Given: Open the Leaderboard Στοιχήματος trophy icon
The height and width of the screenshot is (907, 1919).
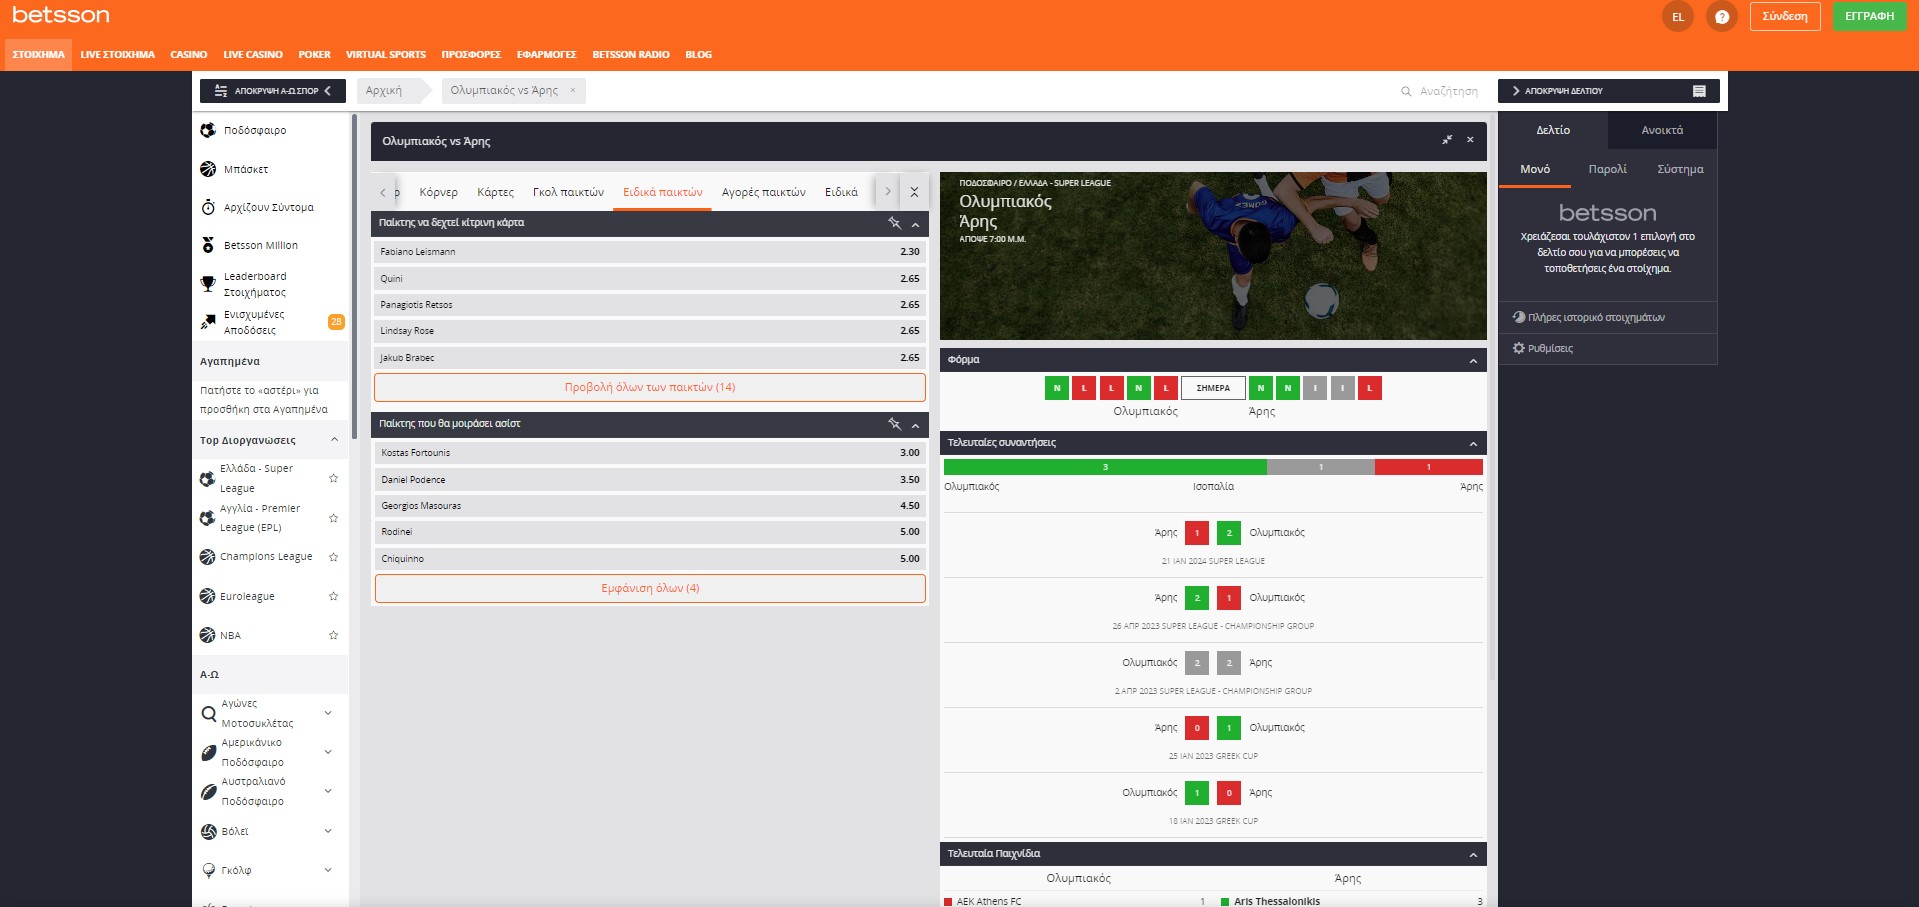Looking at the screenshot, I should click(x=208, y=284).
